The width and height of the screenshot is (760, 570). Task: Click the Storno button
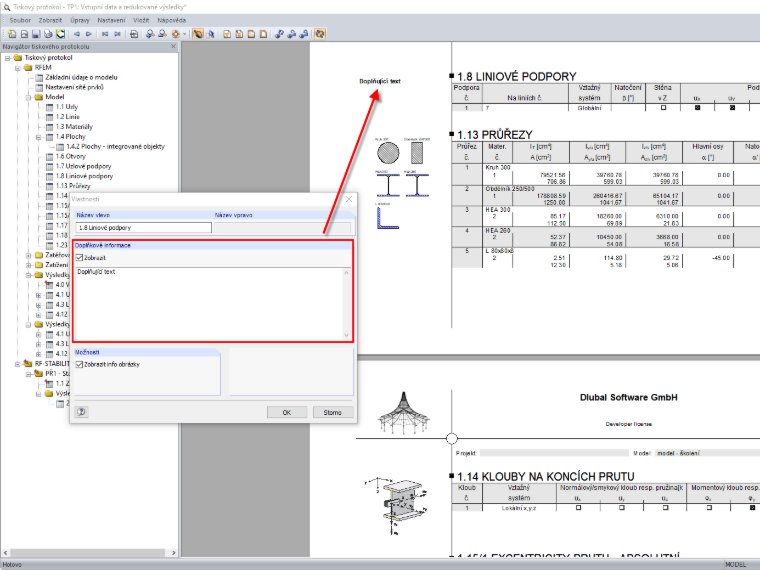pyautogui.click(x=332, y=412)
